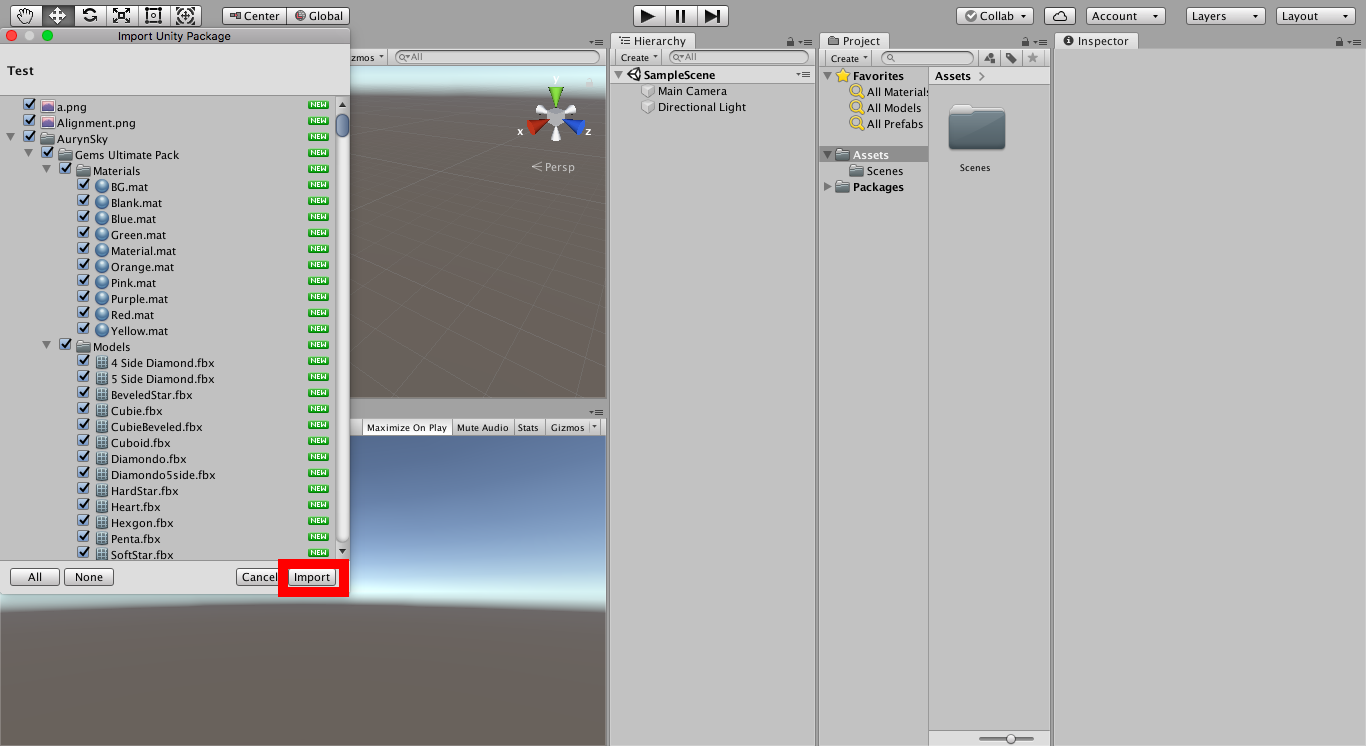
Task: Click Cancel in import dialog
Action: click(x=259, y=577)
